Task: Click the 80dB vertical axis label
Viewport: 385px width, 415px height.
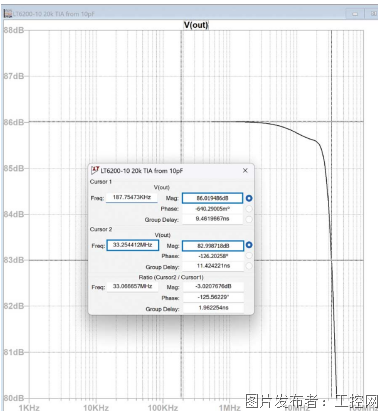Action: coord(14,398)
